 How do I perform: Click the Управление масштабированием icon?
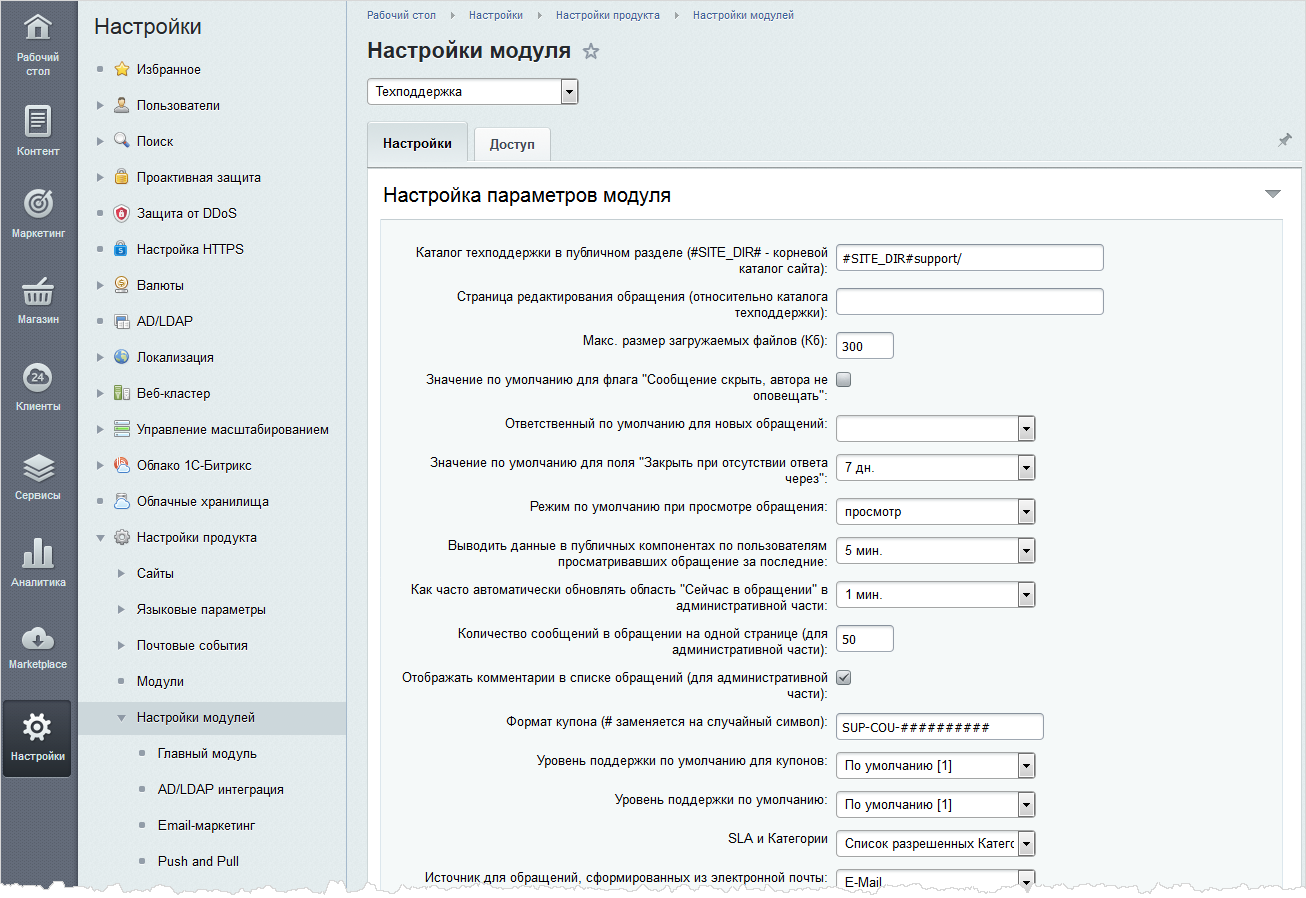[x=122, y=429]
